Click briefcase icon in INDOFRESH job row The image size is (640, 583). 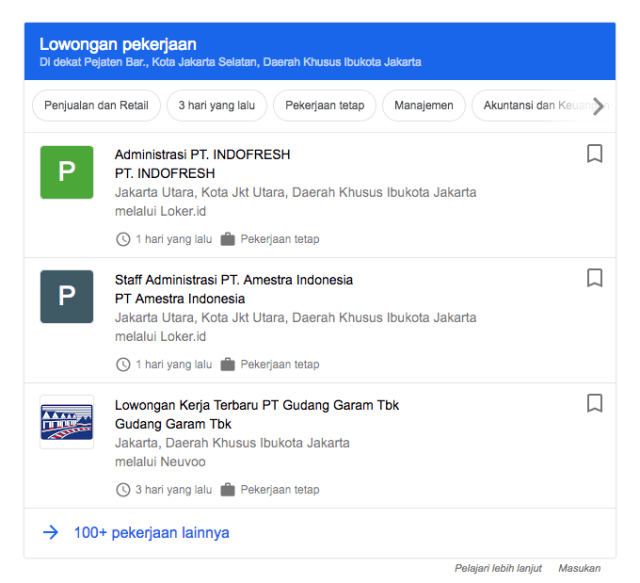click(228, 239)
